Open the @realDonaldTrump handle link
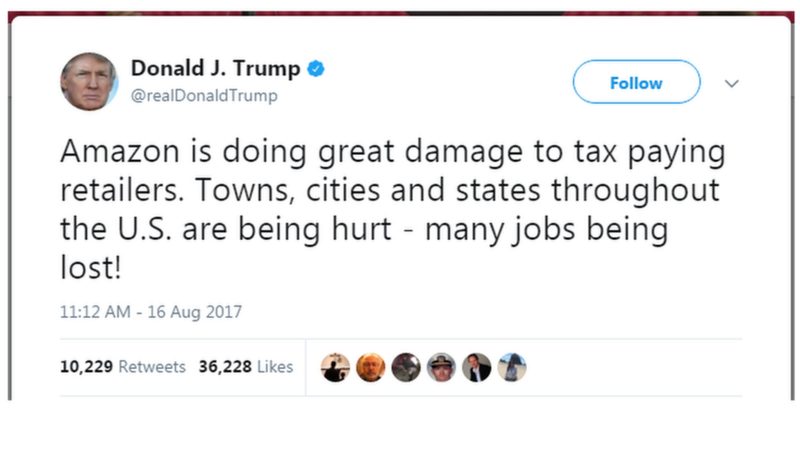Image resolution: width=800 pixels, height=450 pixels. tap(204, 95)
